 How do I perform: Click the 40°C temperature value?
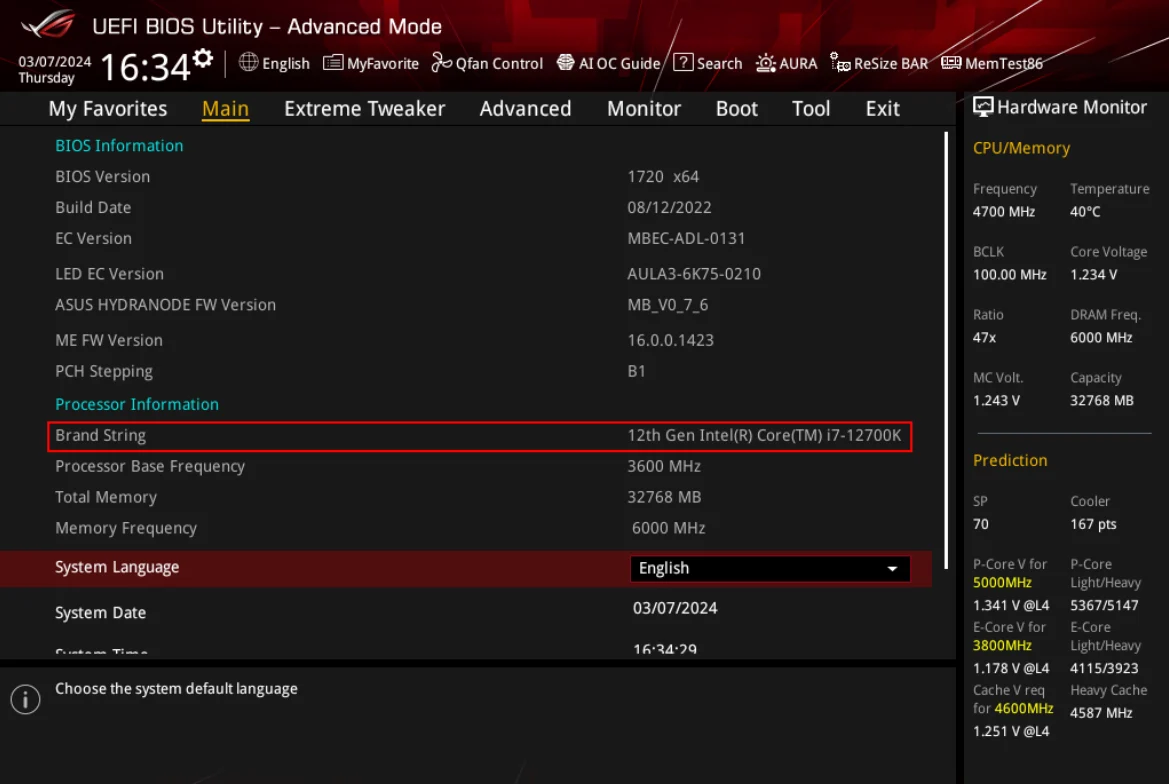coord(1085,212)
